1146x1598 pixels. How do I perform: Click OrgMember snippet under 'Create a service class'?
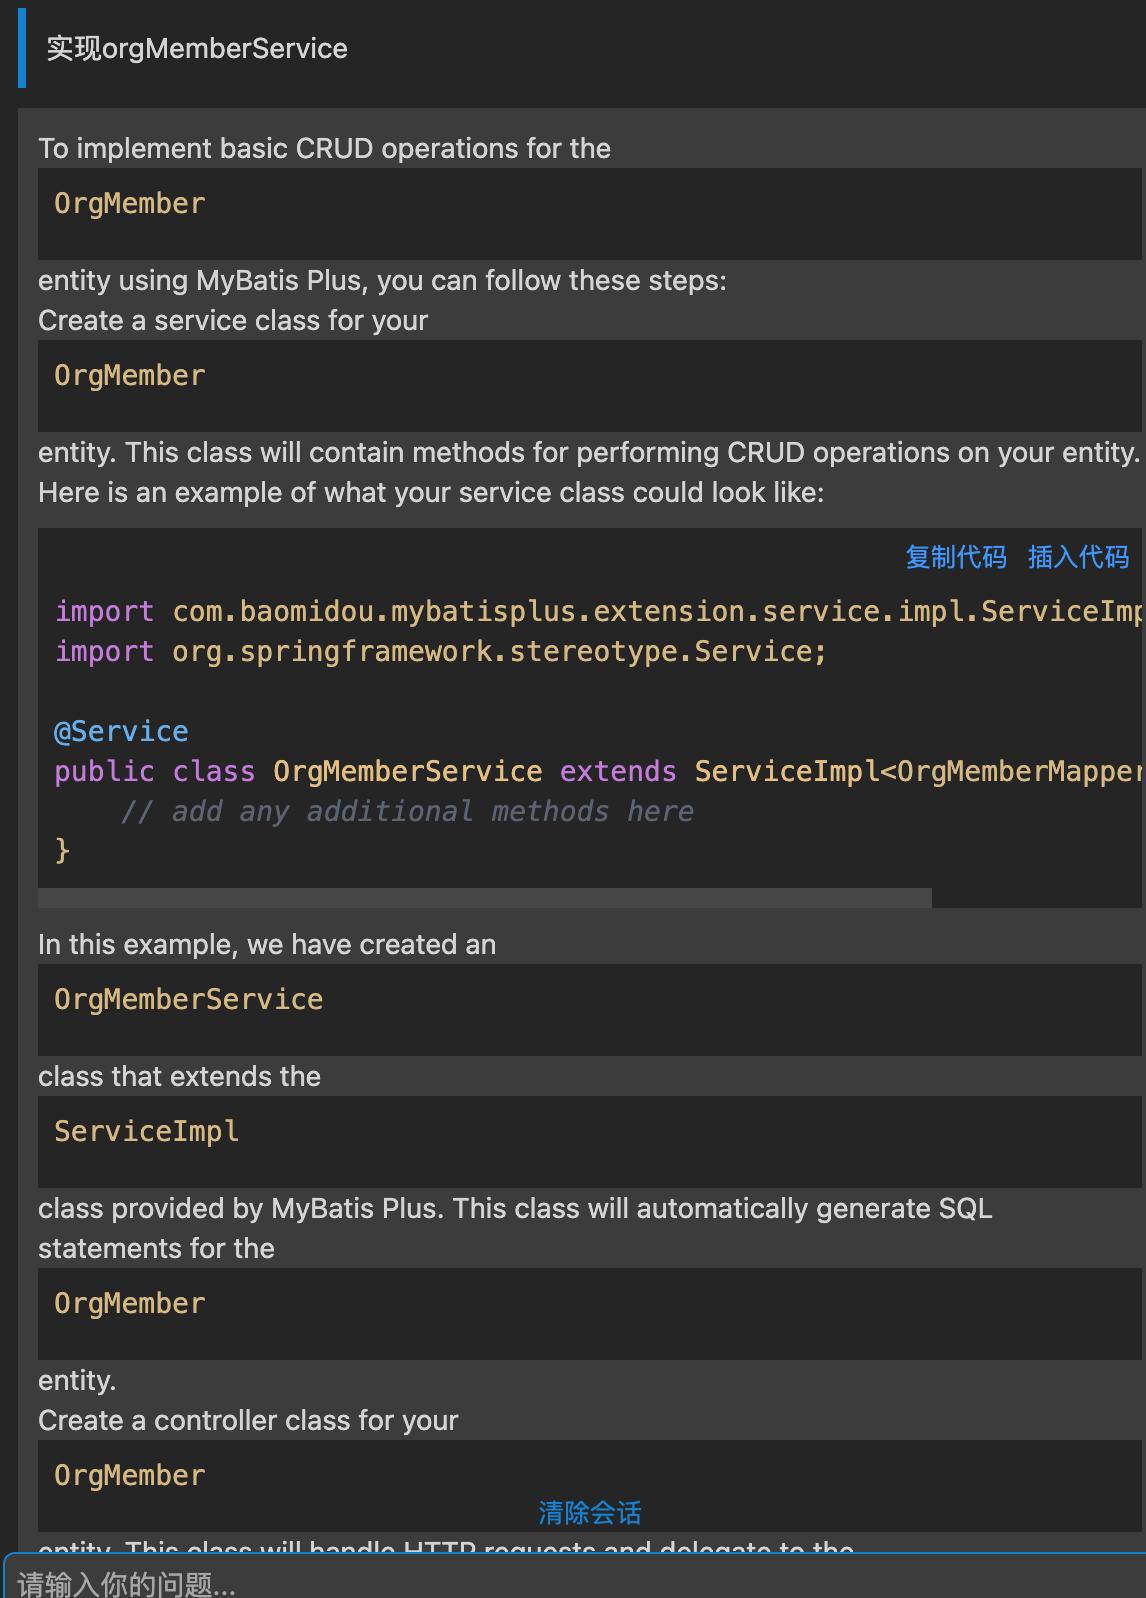(x=130, y=375)
